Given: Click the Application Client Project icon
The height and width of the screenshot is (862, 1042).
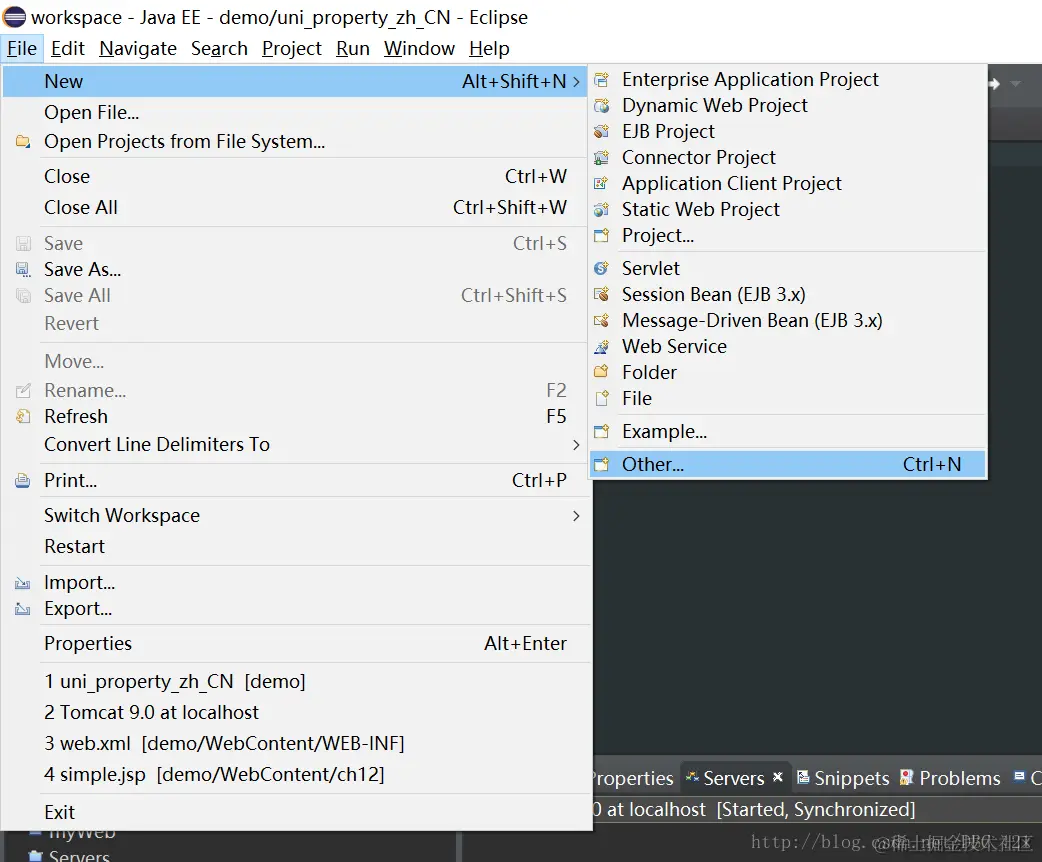Looking at the screenshot, I should tap(601, 183).
